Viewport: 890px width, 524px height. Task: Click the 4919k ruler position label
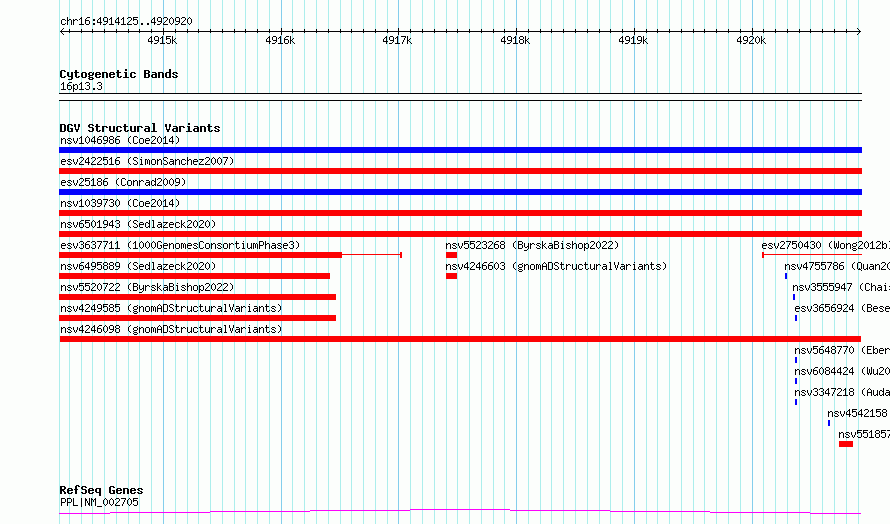(x=633, y=40)
